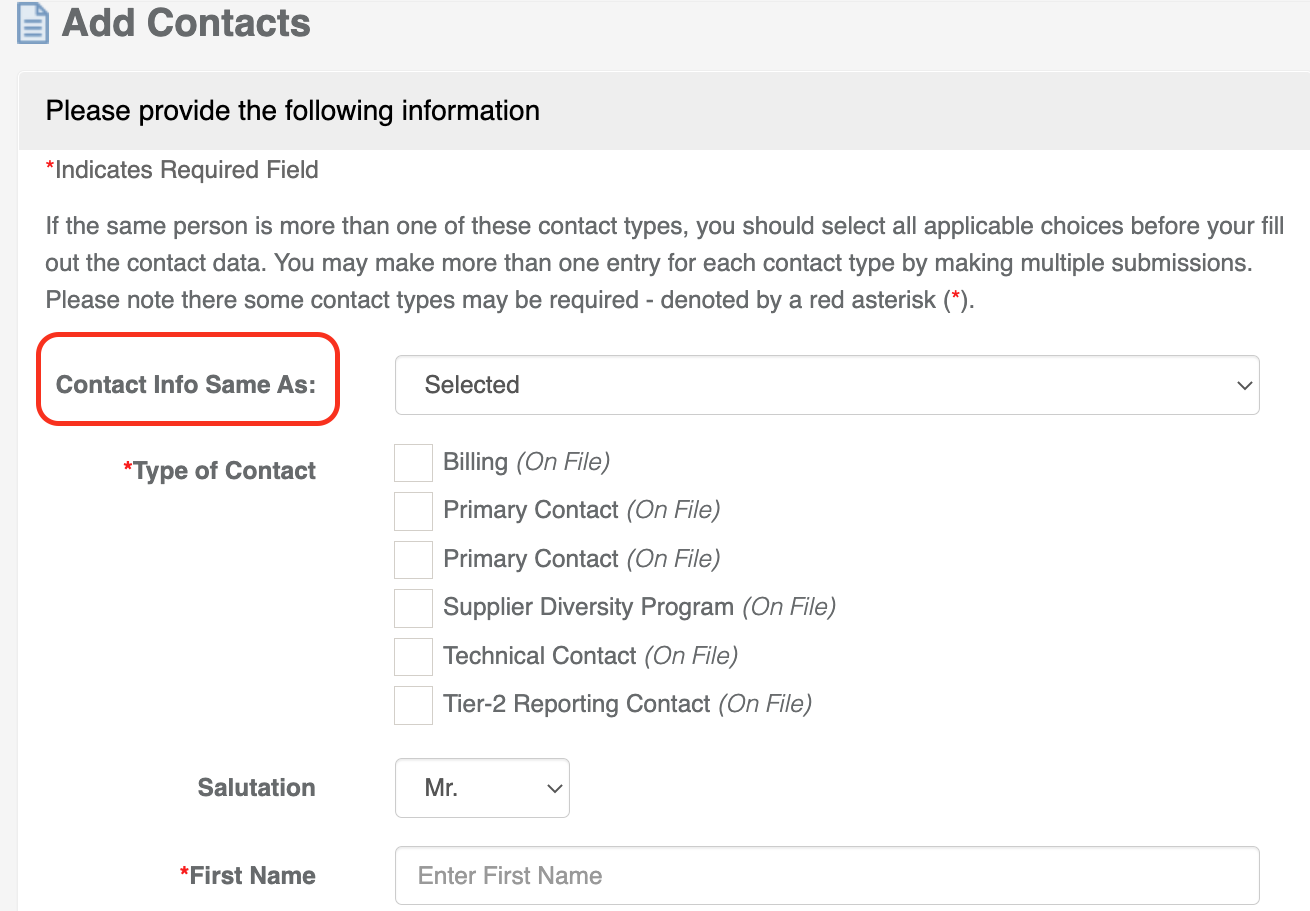Click the First Name field label
Screen dimensions: 1310x911
252,876
